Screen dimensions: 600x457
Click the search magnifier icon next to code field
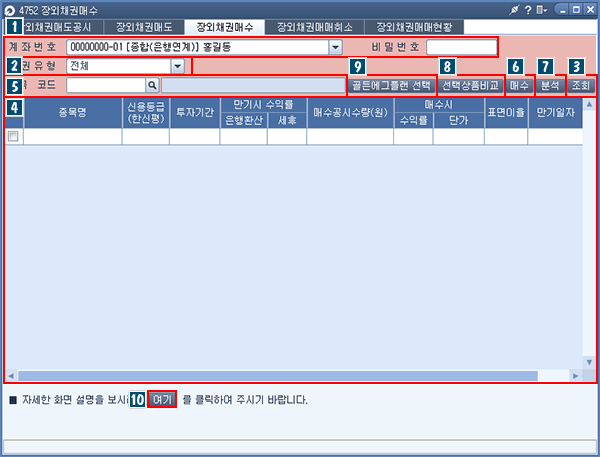(152, 85)
